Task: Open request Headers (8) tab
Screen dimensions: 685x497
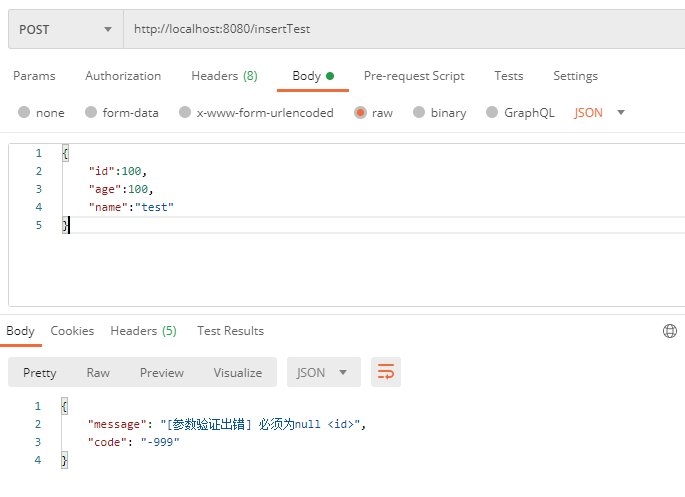Action: (225, 76)
